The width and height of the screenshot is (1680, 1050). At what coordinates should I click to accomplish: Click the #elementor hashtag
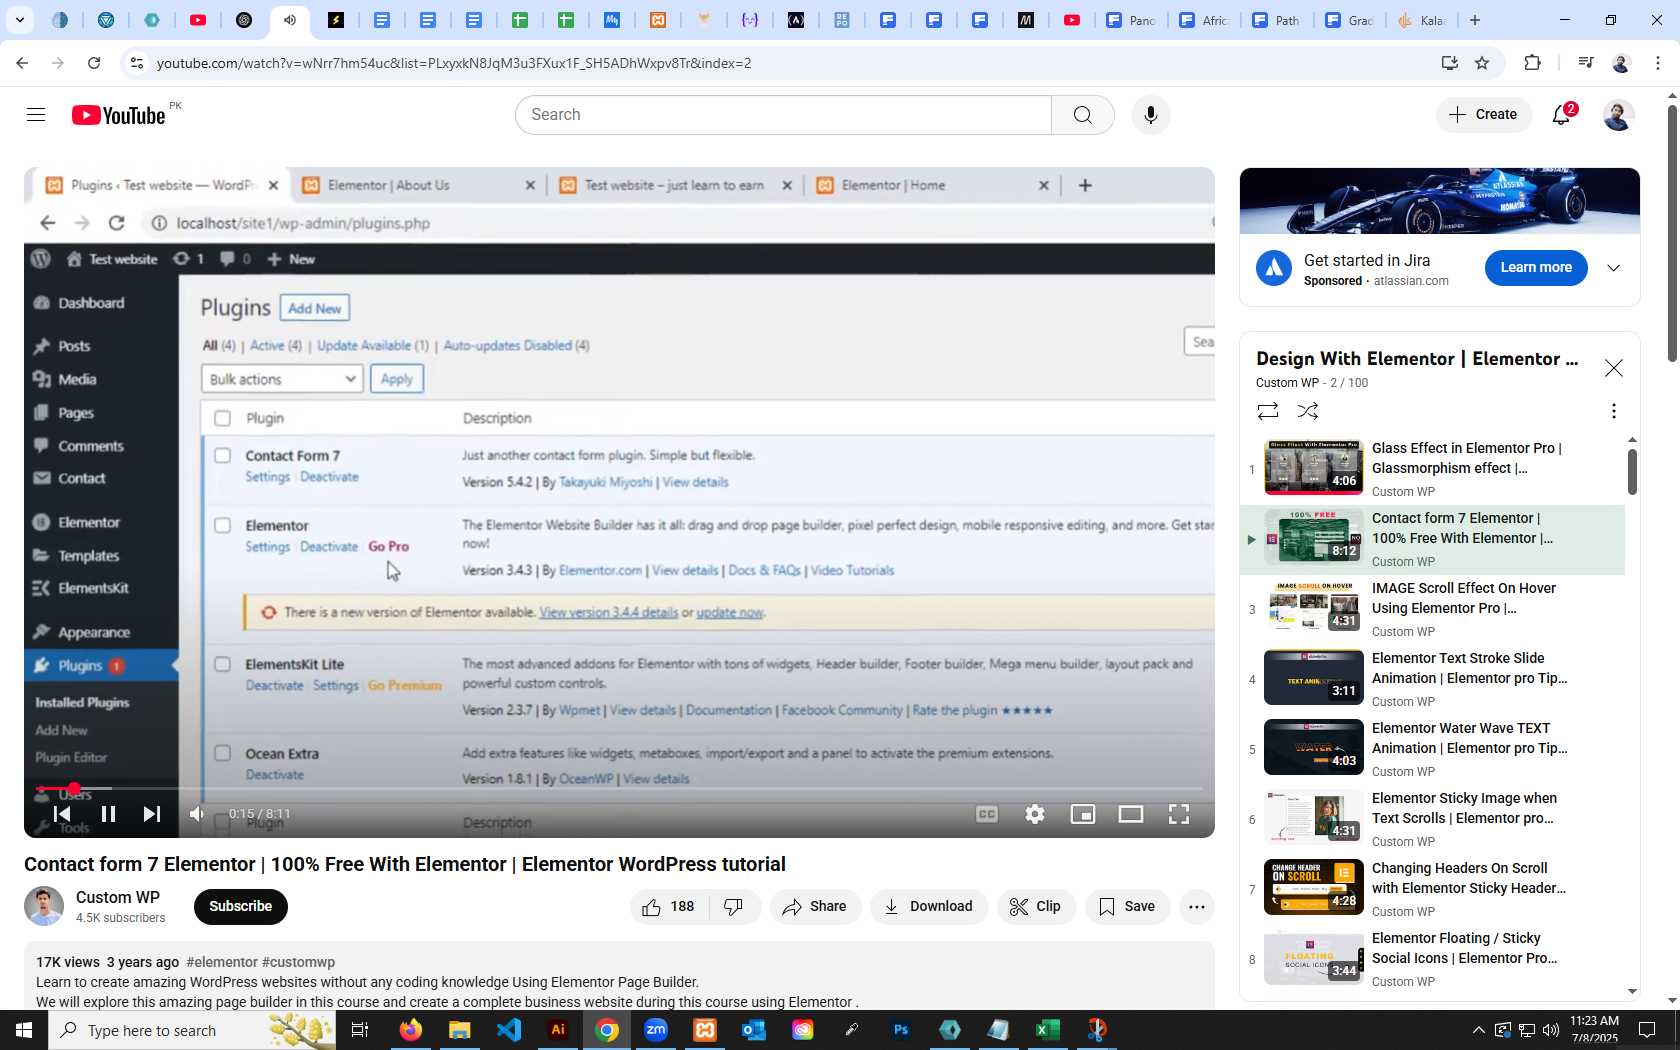coord(222,962)
